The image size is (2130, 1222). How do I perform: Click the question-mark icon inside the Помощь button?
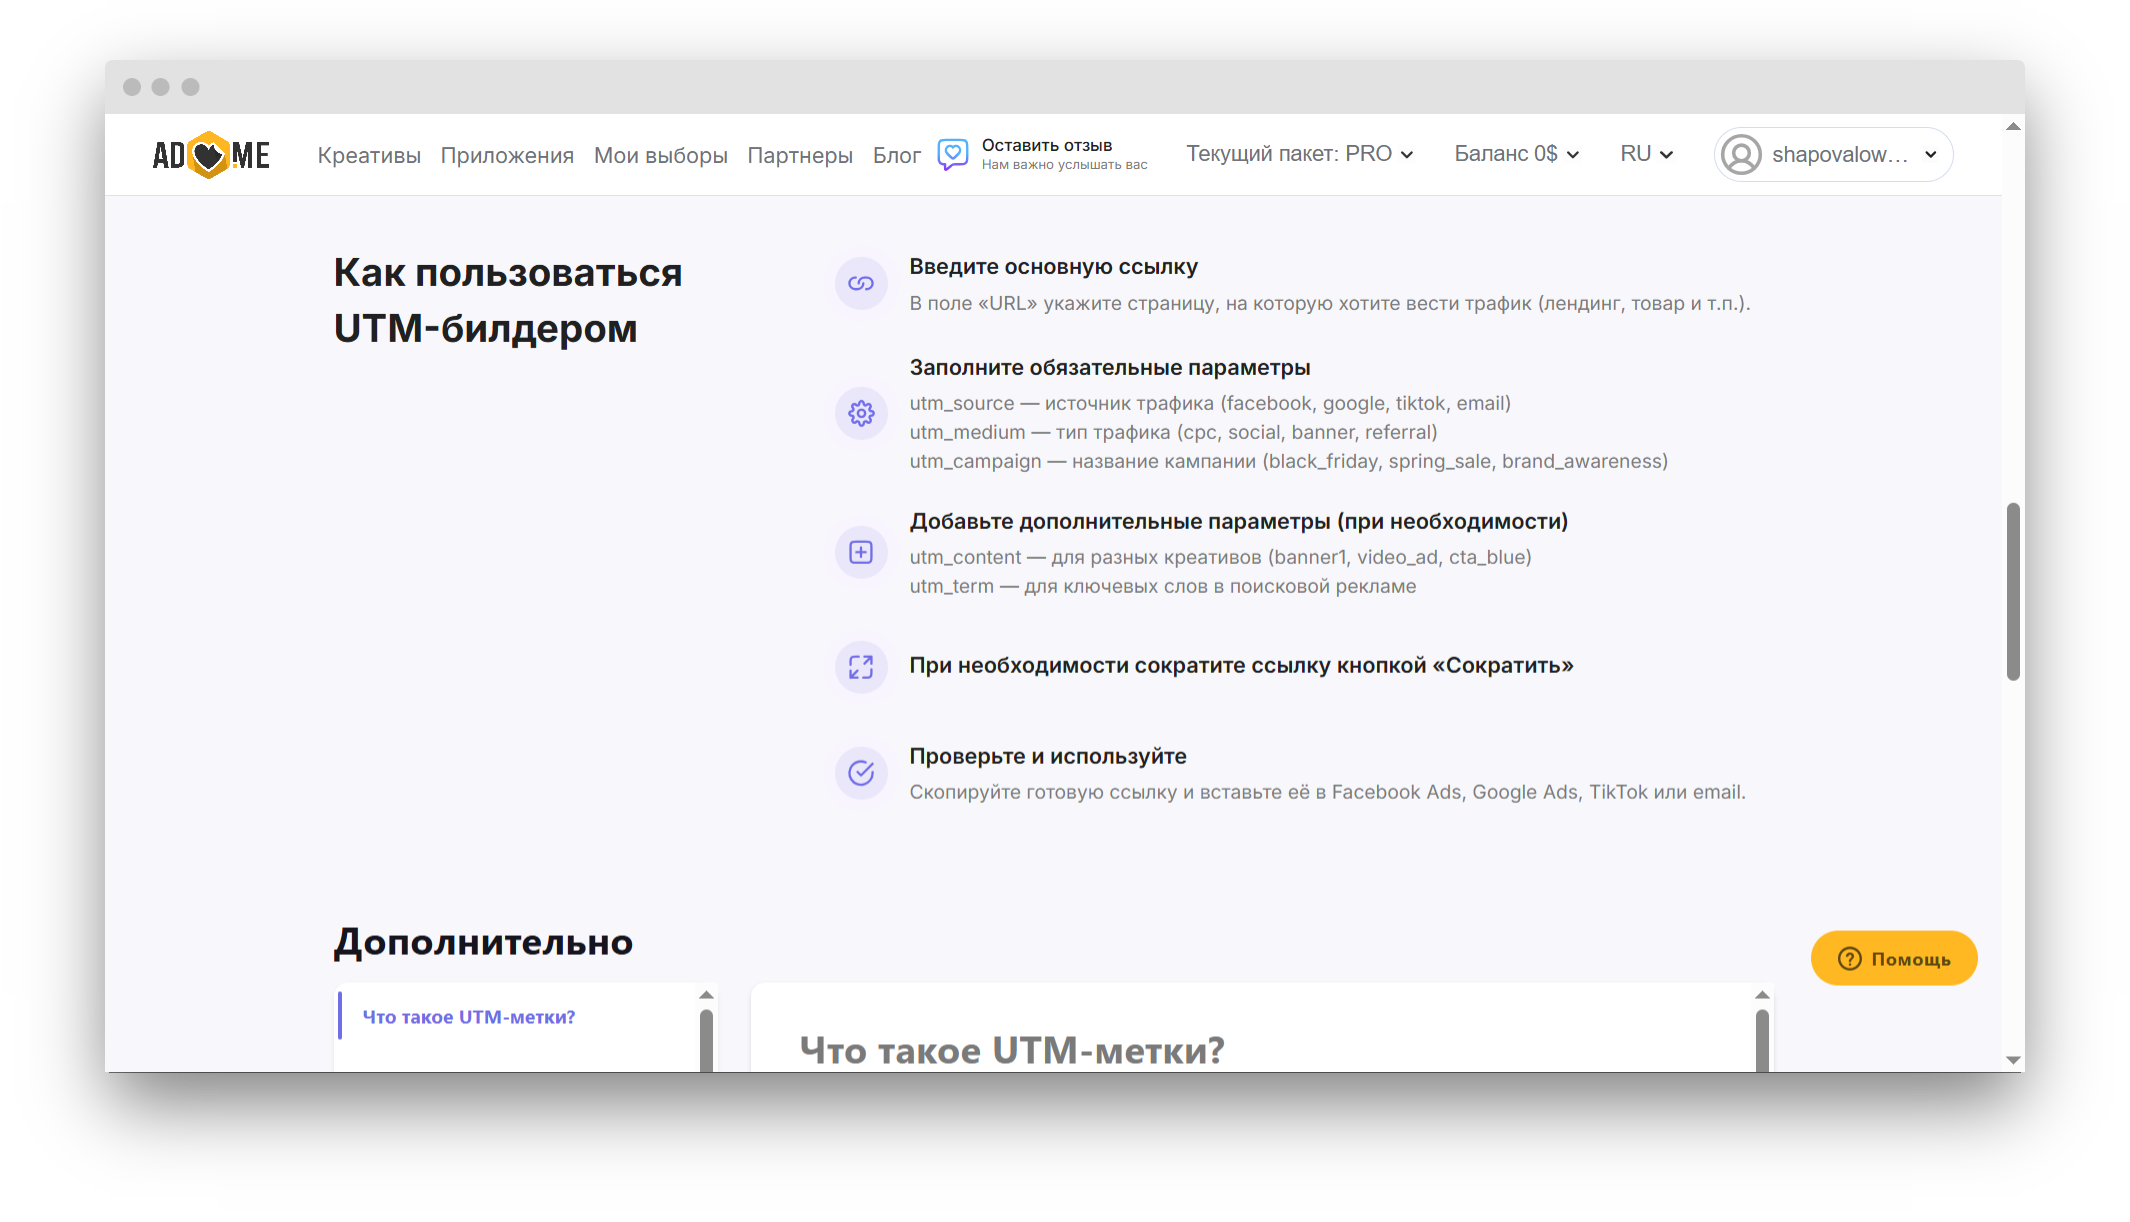(x=1850, y=958)
